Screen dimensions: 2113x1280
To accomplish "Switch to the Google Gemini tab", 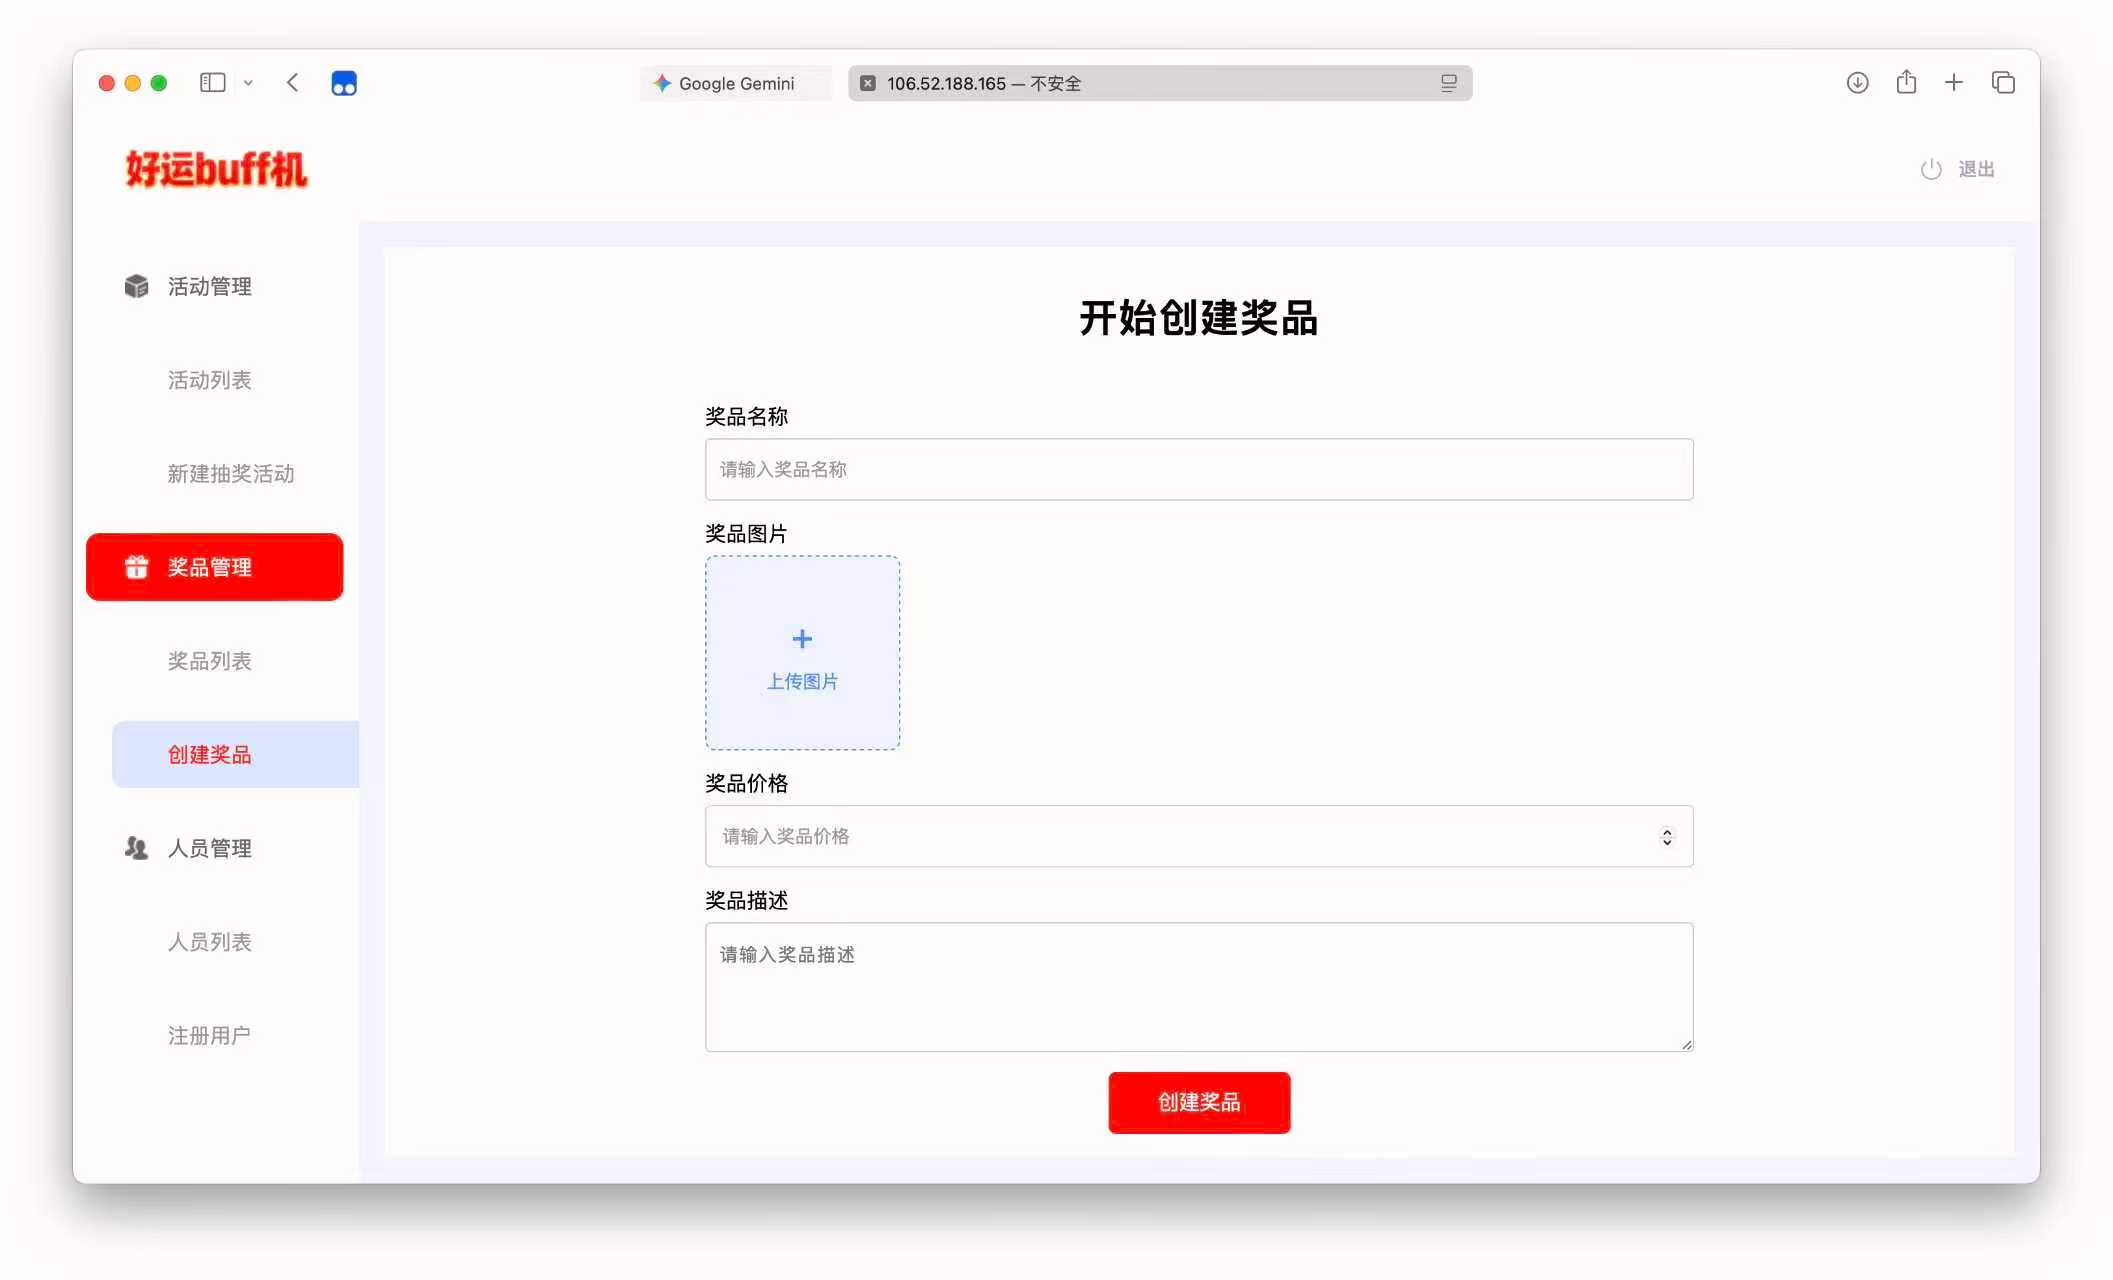I will pos(736,84).
